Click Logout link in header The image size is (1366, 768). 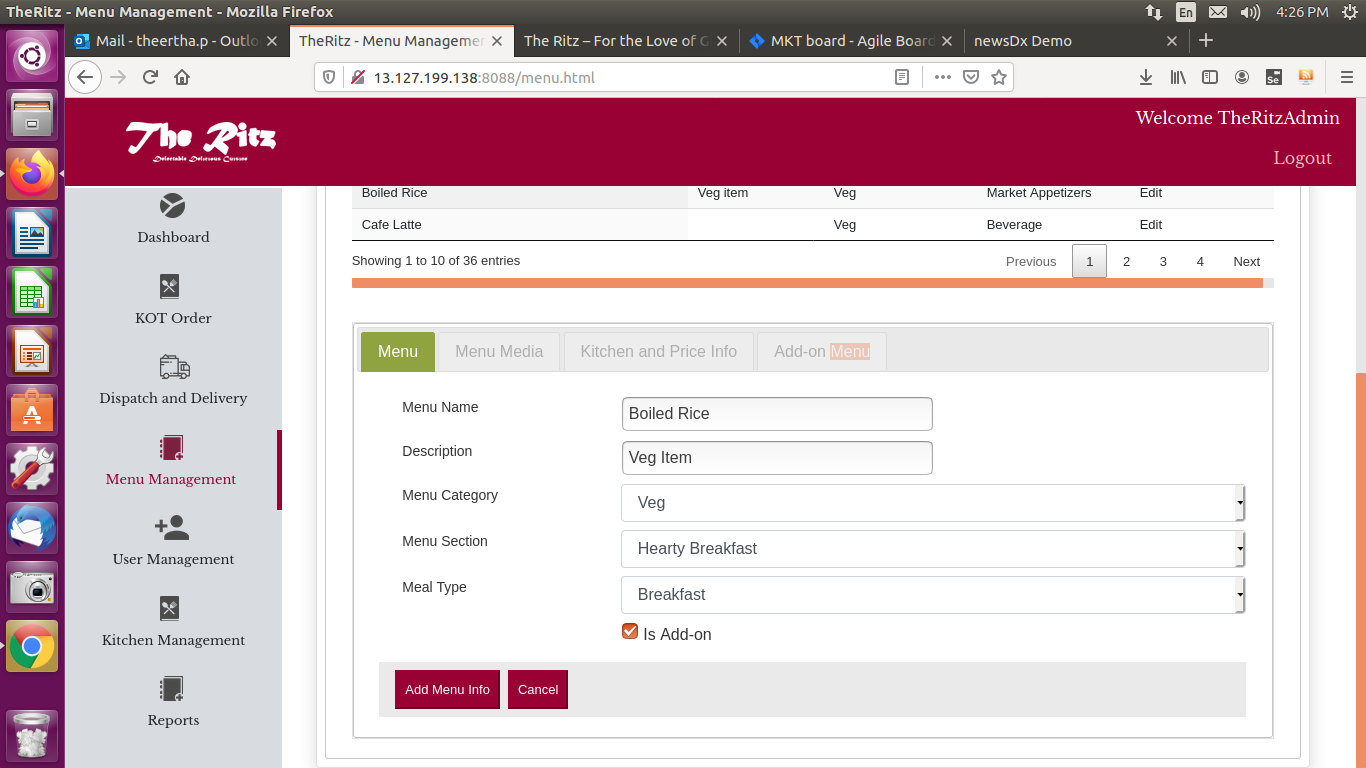click(x=1302, y=158)
